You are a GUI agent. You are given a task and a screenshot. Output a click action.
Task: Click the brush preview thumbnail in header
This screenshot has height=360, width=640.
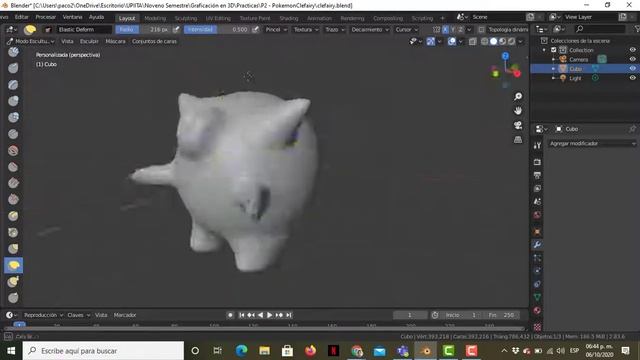click(30, 29)
